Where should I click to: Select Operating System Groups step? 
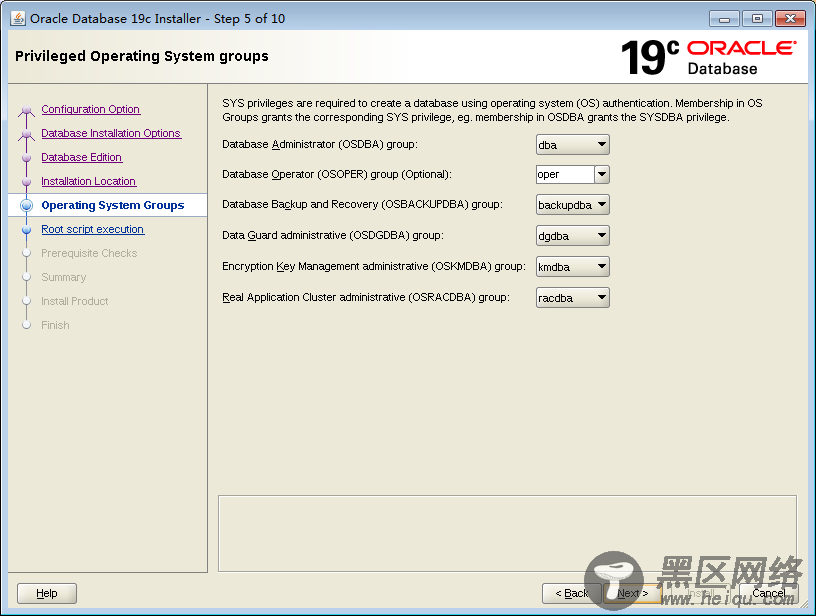coord(112,205)
